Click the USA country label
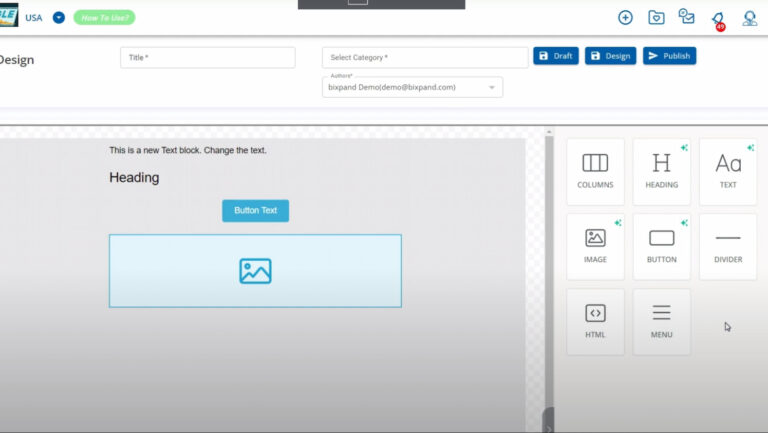This screenshot has width=768, height=433. (x=34, y=18)
